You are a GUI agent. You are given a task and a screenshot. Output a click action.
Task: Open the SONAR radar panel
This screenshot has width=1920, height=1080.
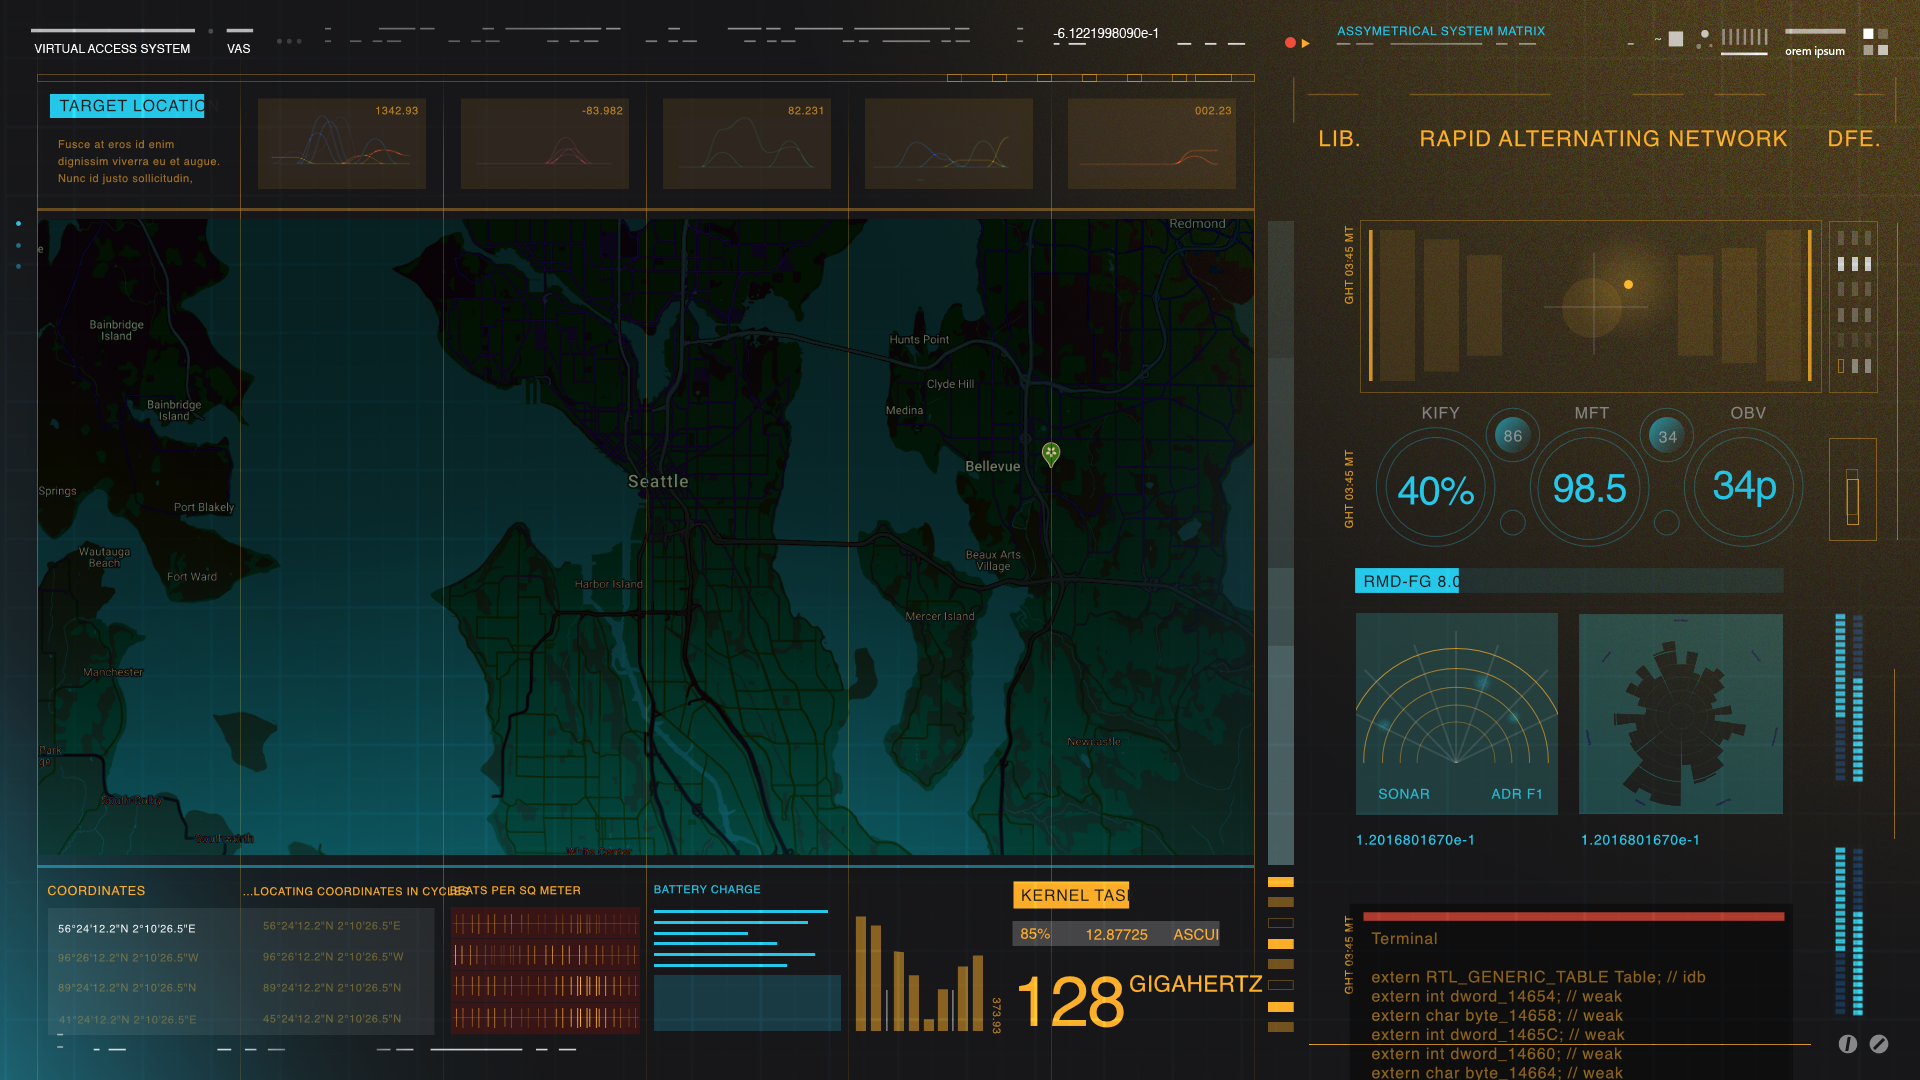(x=1457, y=714)
